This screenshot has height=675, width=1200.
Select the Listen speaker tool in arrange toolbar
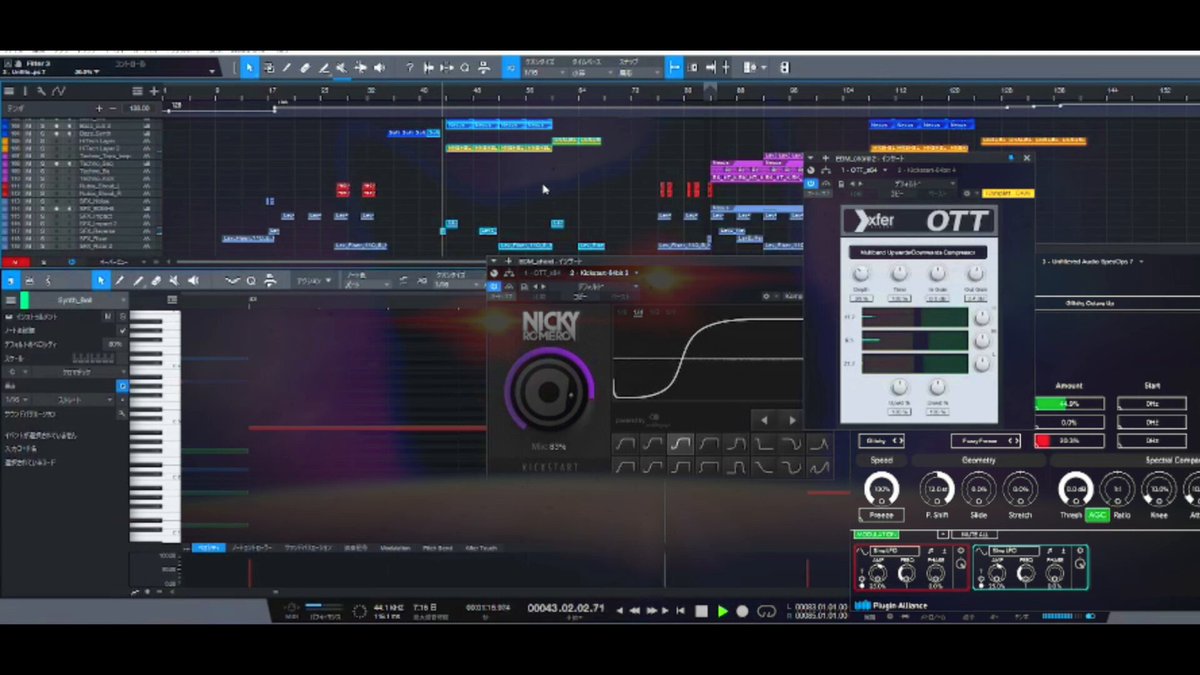[x=379, y=68]
